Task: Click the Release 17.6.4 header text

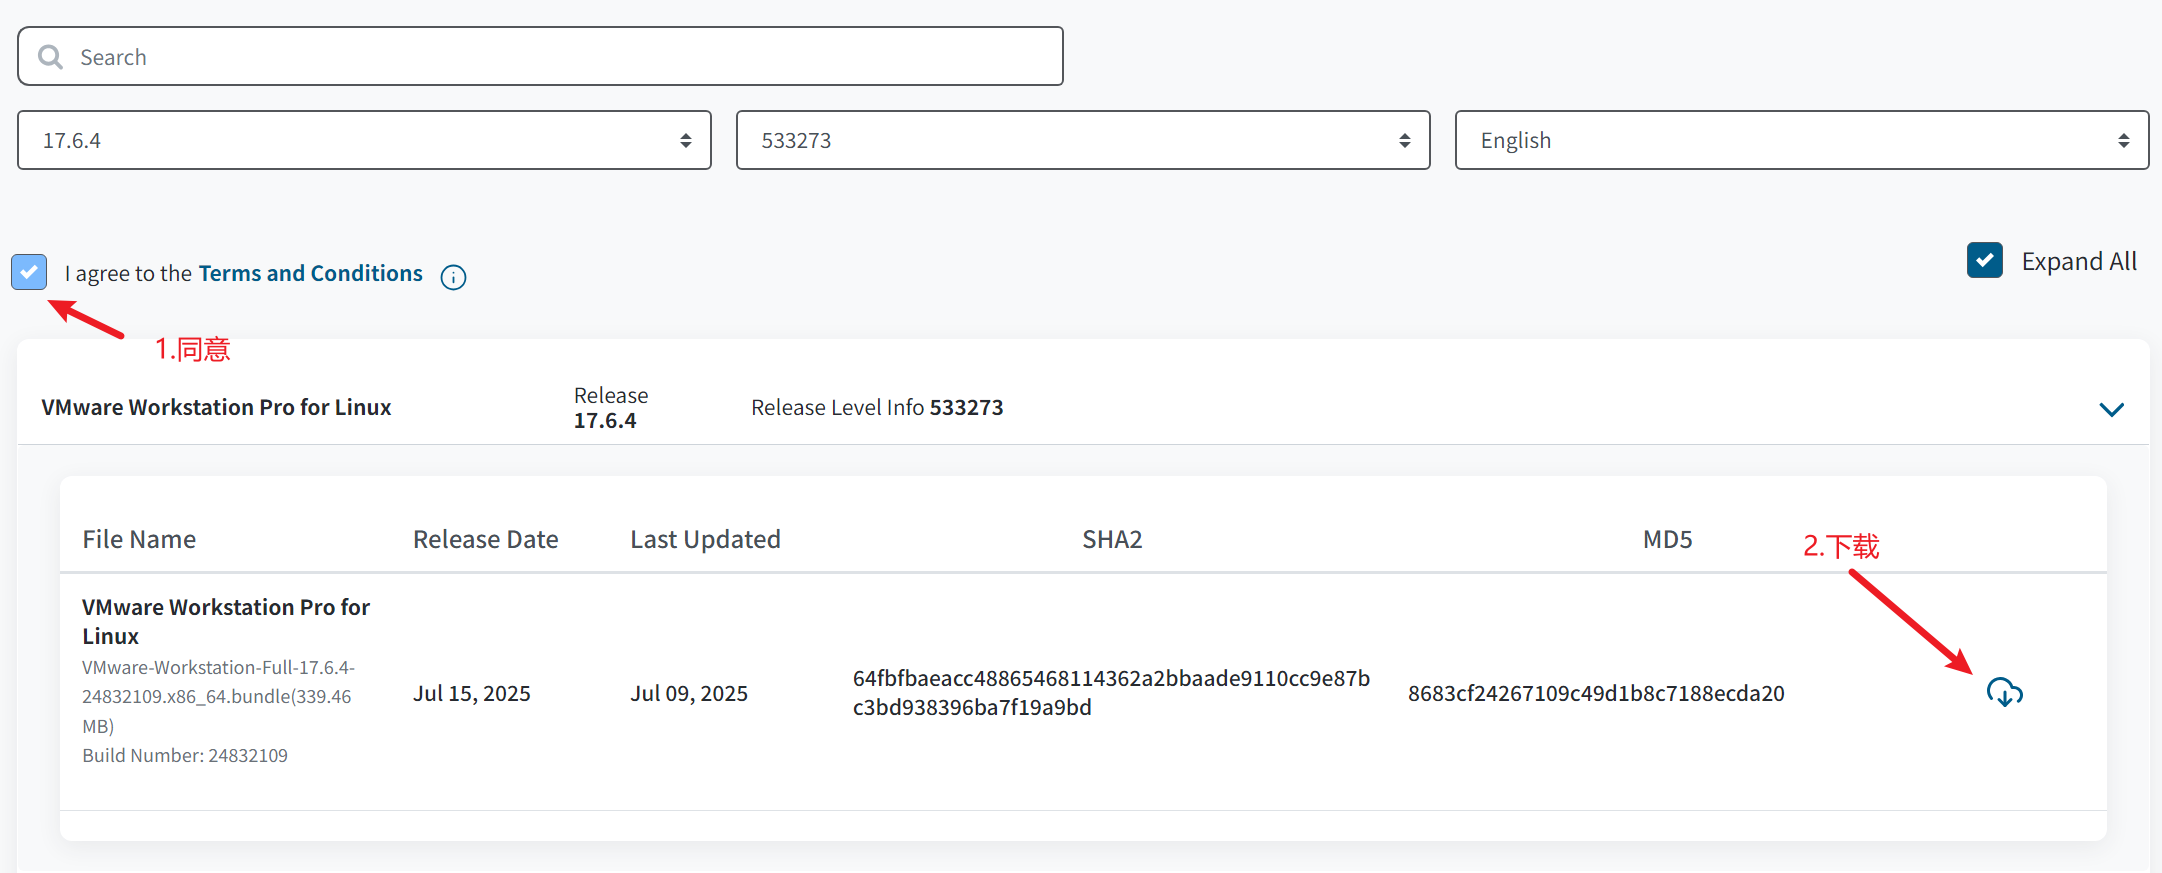Action: 611,408
